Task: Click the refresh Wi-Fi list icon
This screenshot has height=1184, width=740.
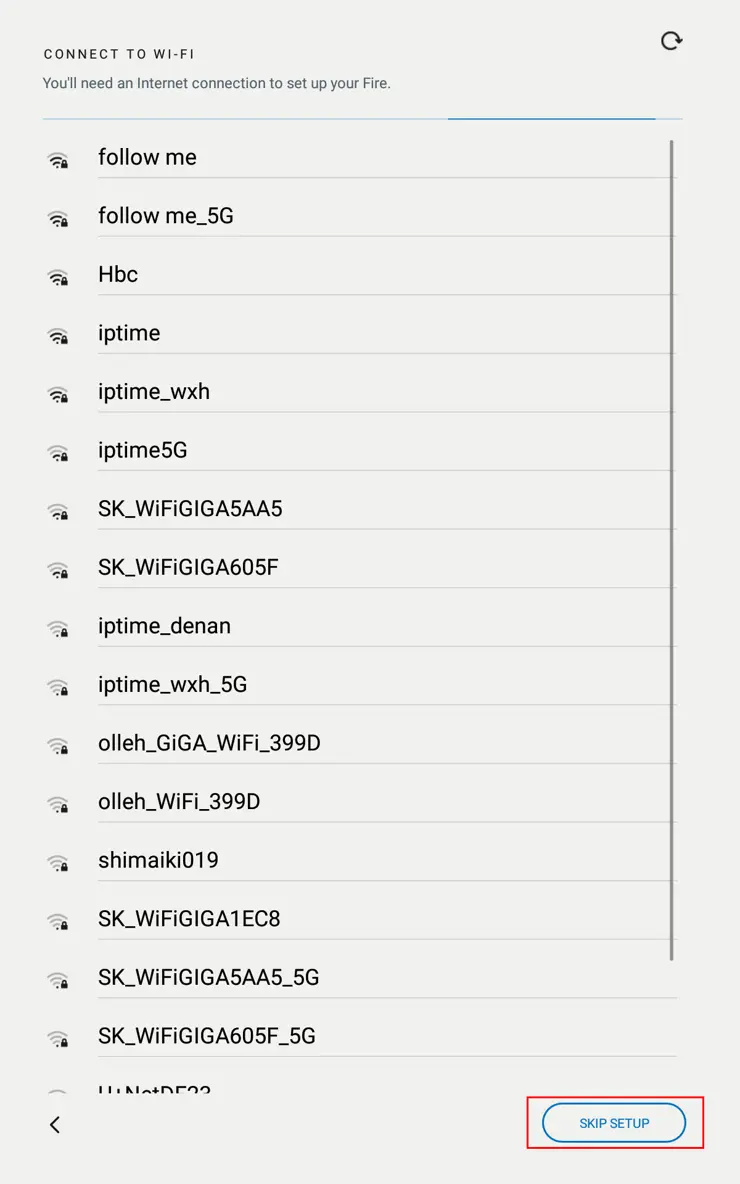Action: [672, 41]
